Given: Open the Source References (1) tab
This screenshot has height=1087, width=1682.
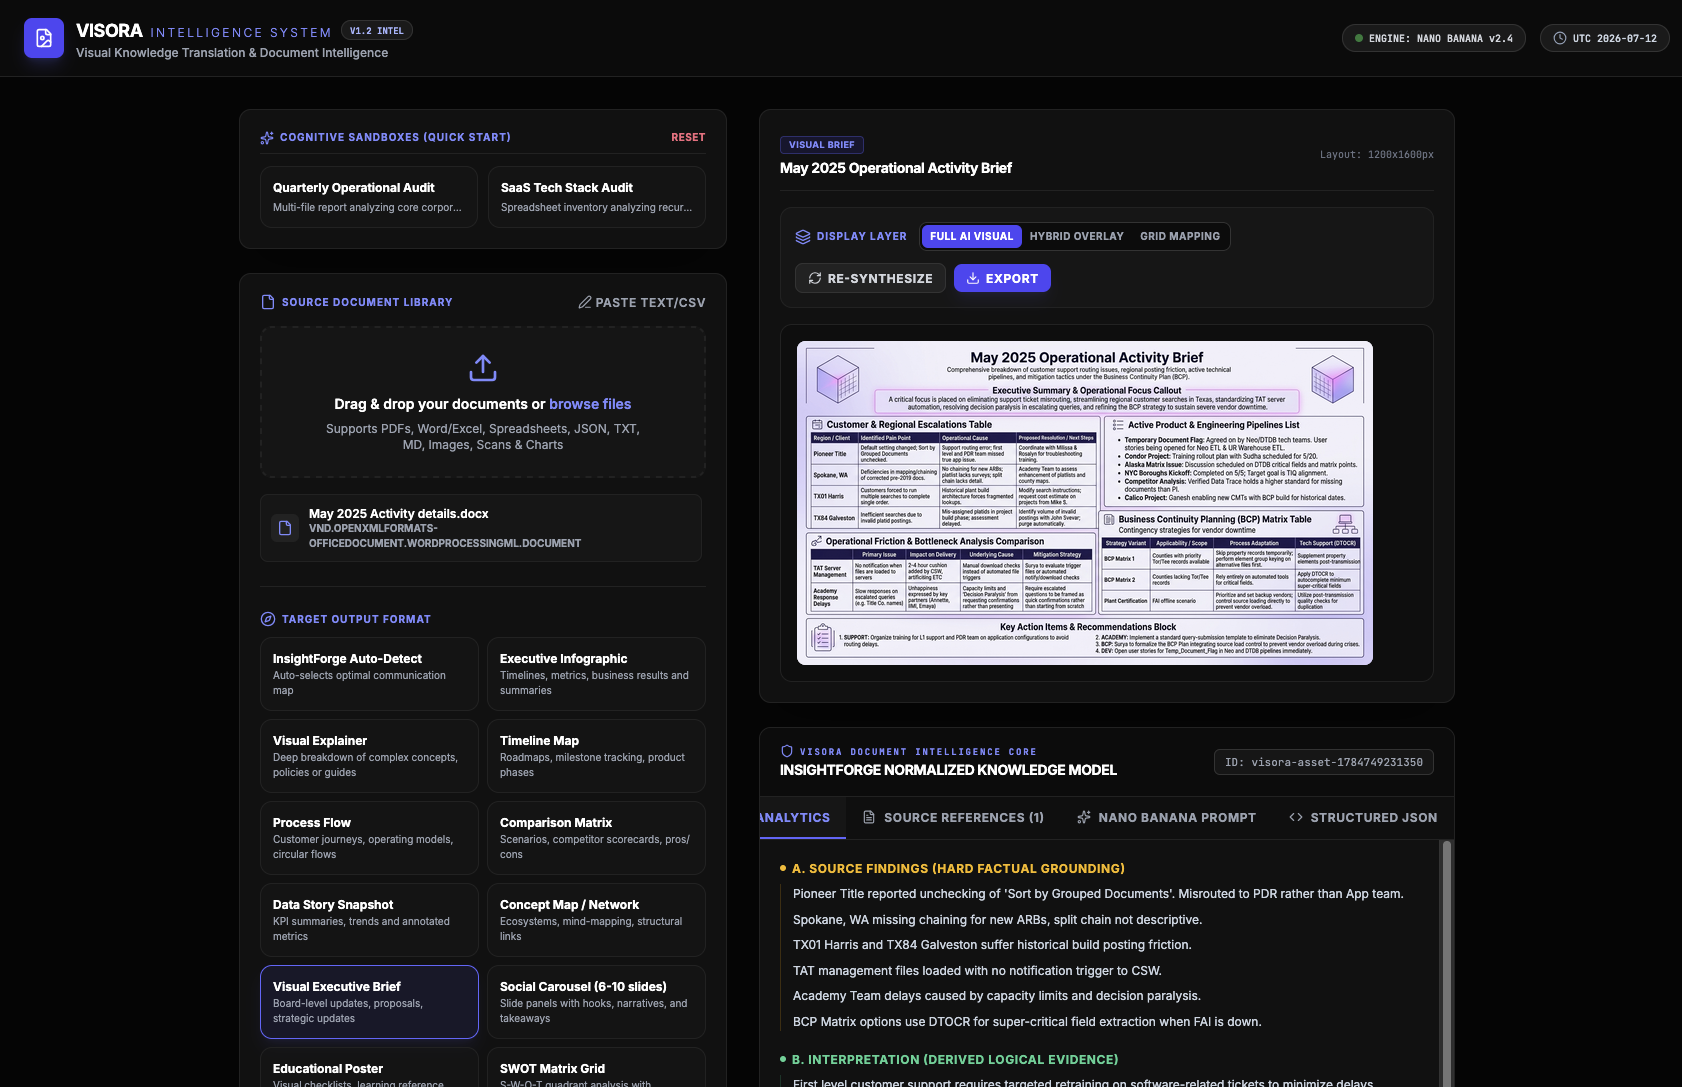Looking at the screenshot, I should click(x=953, y=817).
